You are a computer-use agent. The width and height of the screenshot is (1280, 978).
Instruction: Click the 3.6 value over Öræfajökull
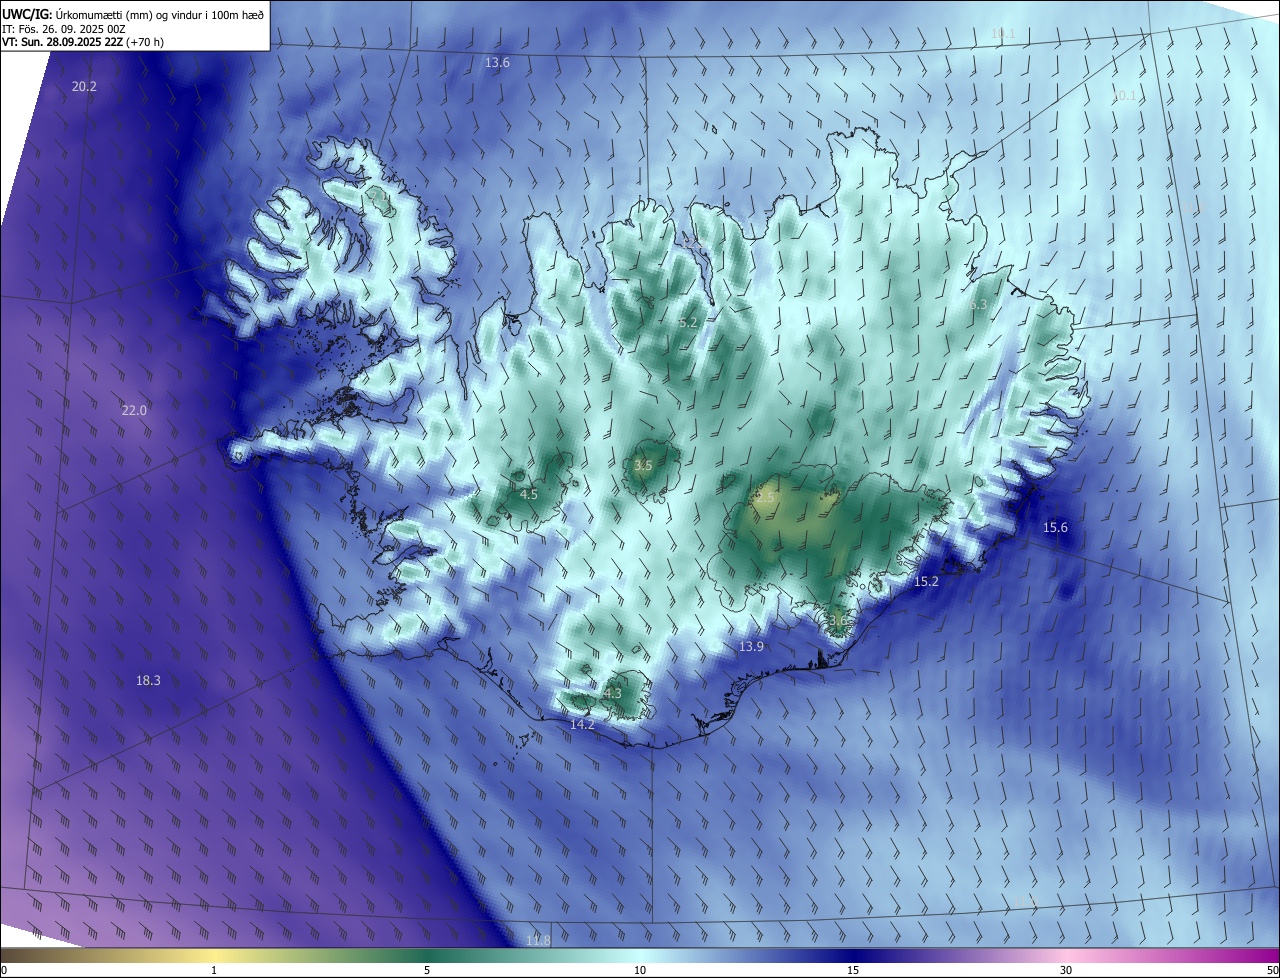pyautogui.click(x=838, y=620)
